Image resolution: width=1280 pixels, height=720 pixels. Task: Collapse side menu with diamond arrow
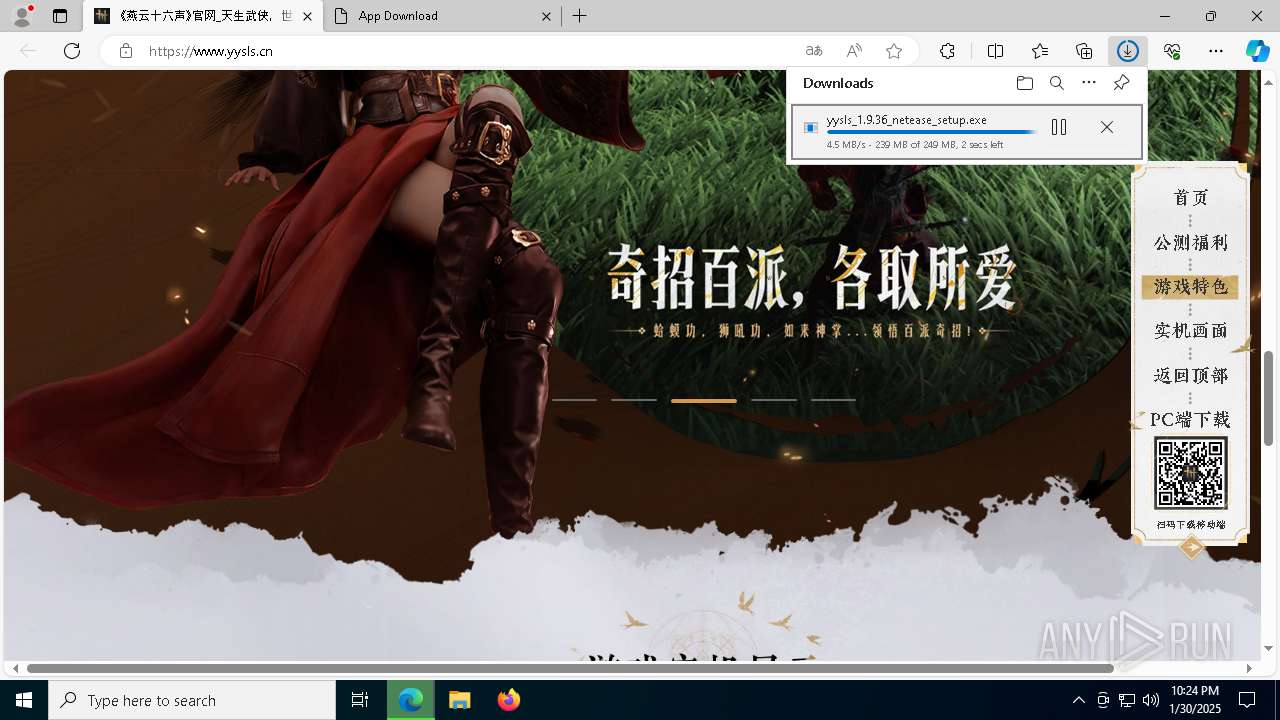tap(1191, 547)
